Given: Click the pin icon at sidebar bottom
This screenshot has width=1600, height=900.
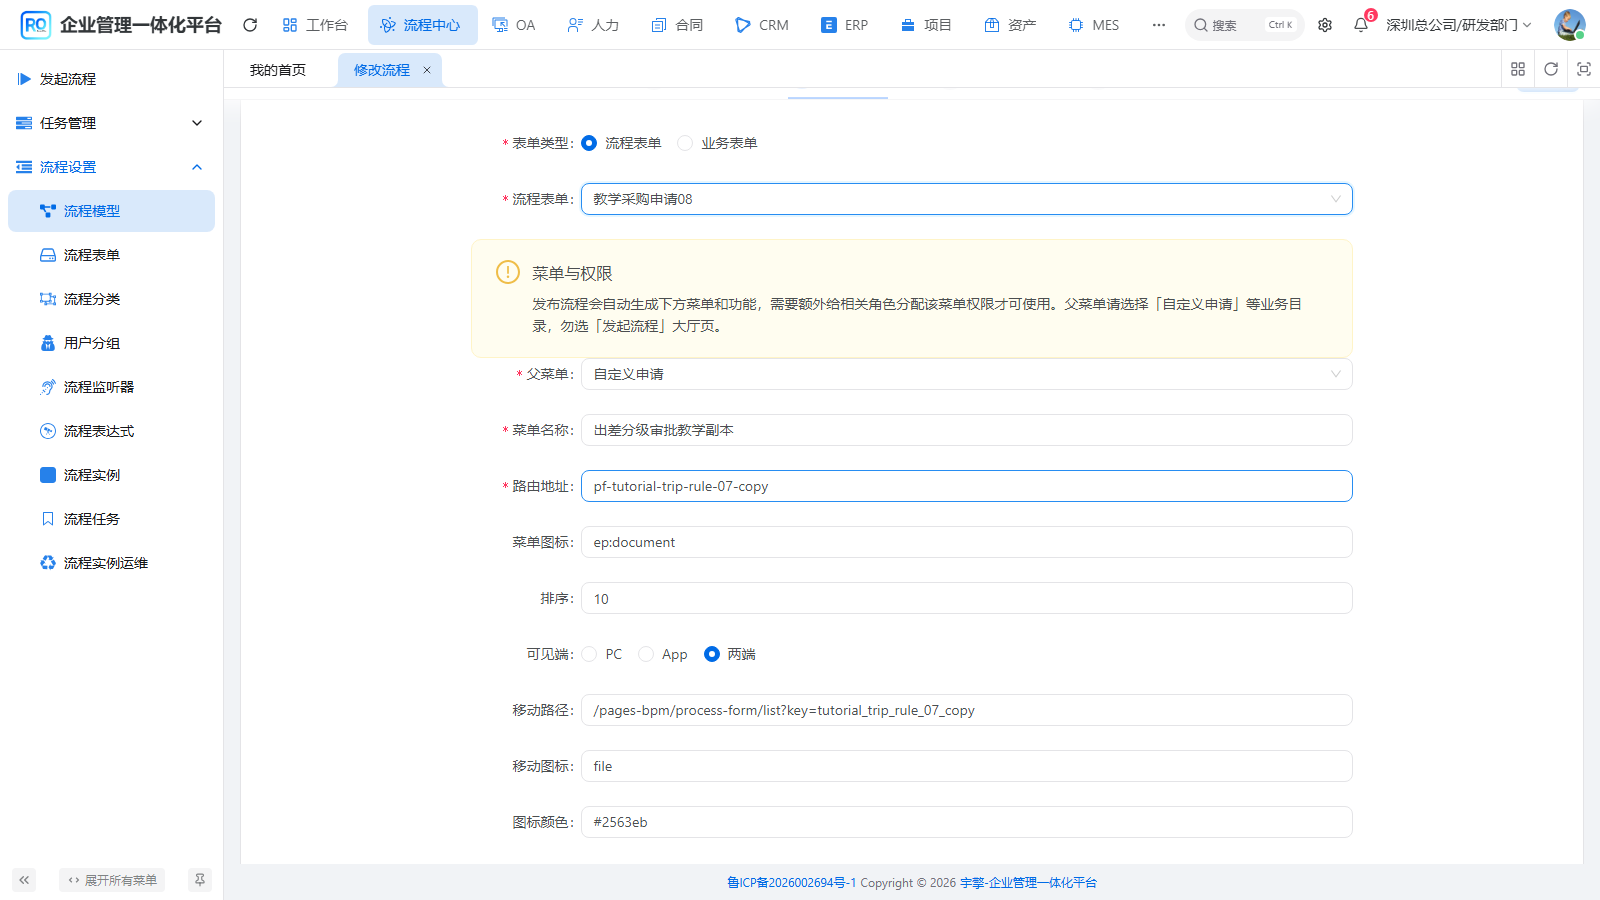Looking at the screenshot, I should click(x=200, y=880).
